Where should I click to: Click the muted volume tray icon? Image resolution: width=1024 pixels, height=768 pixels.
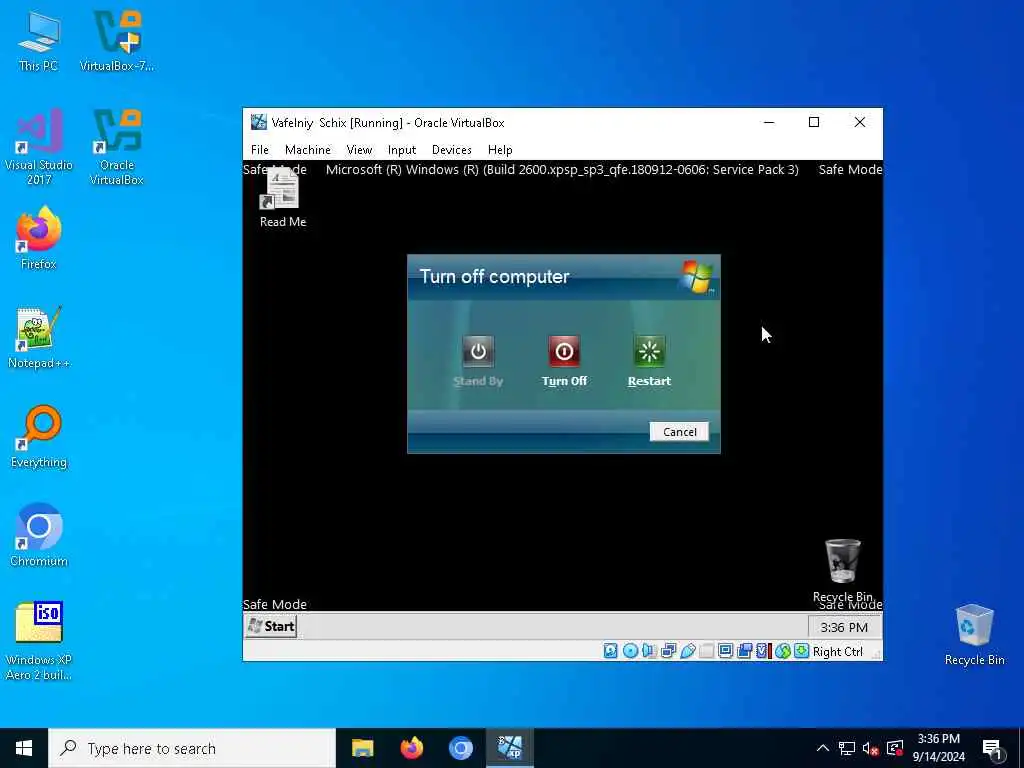coord(871,748)
